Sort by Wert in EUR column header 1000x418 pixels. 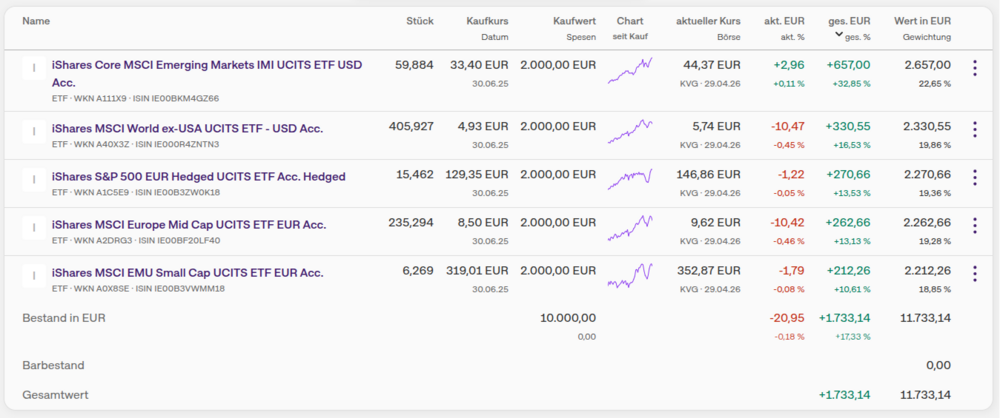922,21
